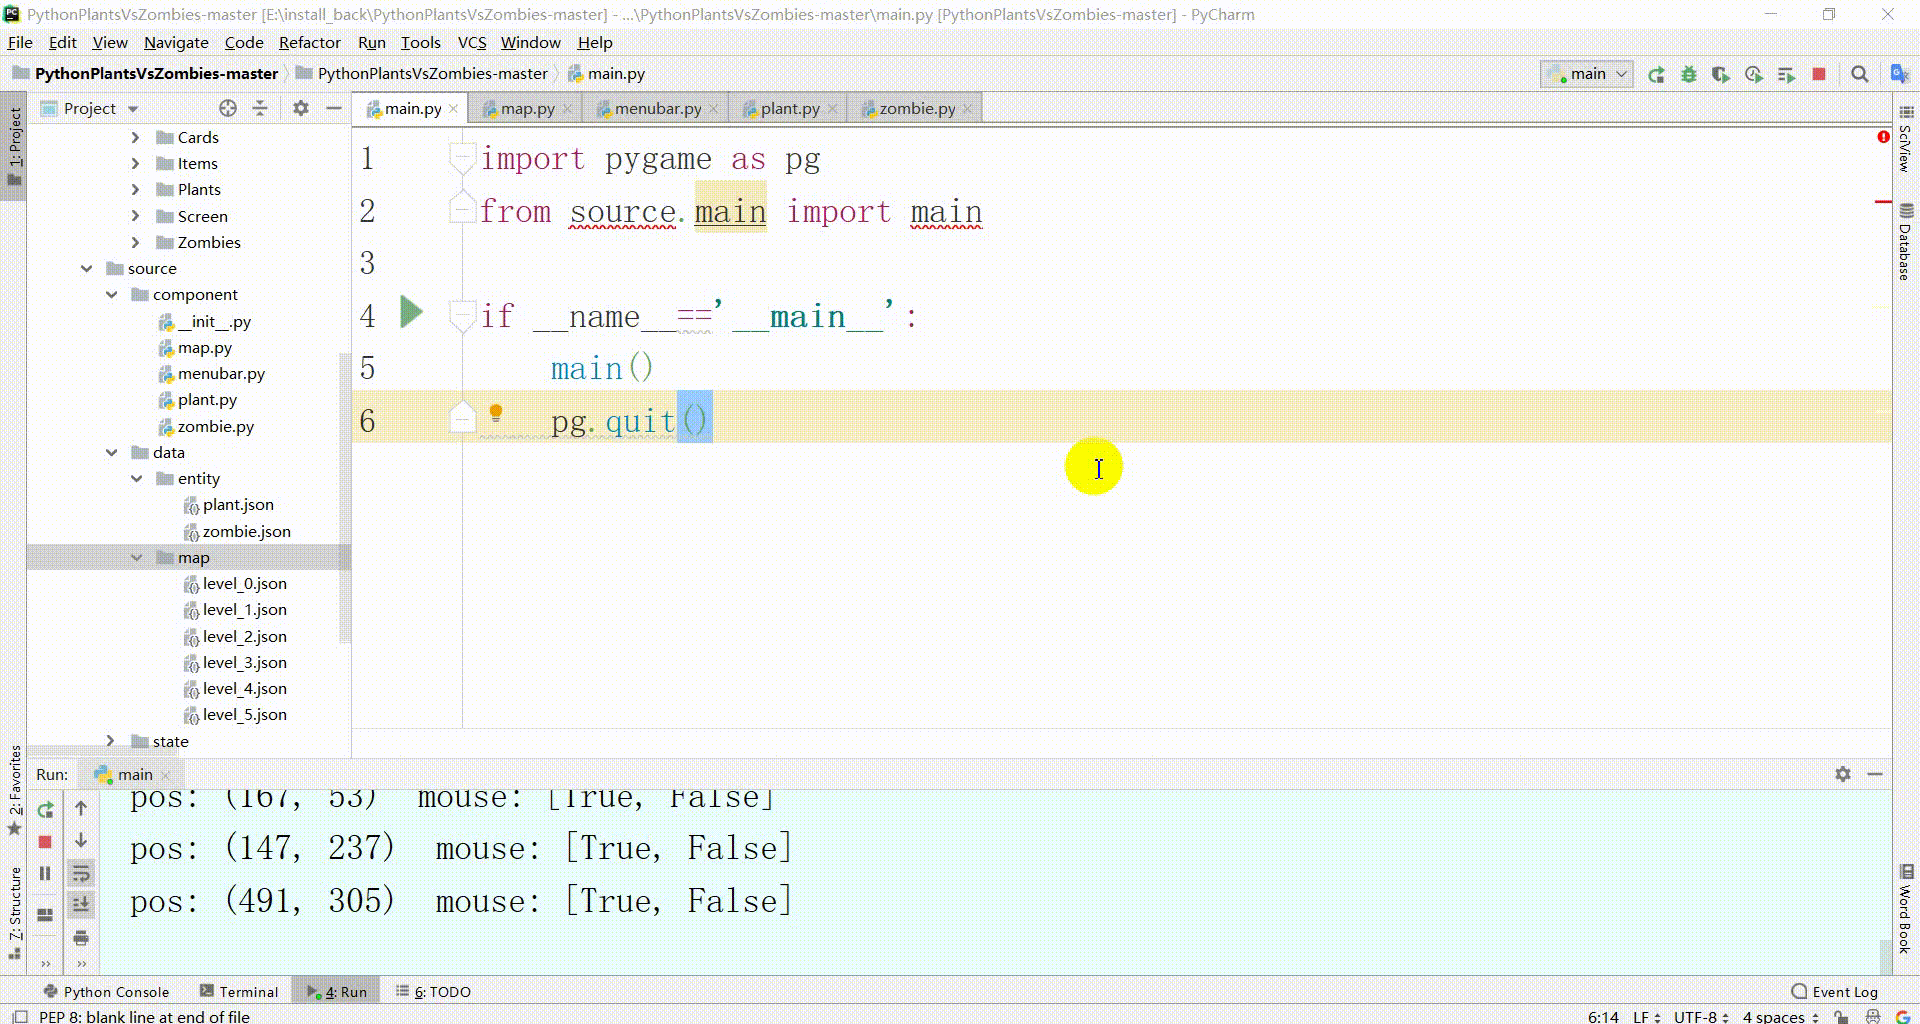This screenshot has width=1920, height=1024.
Task: Click the up-arrow stack trace icon
Action: [81, 808]
